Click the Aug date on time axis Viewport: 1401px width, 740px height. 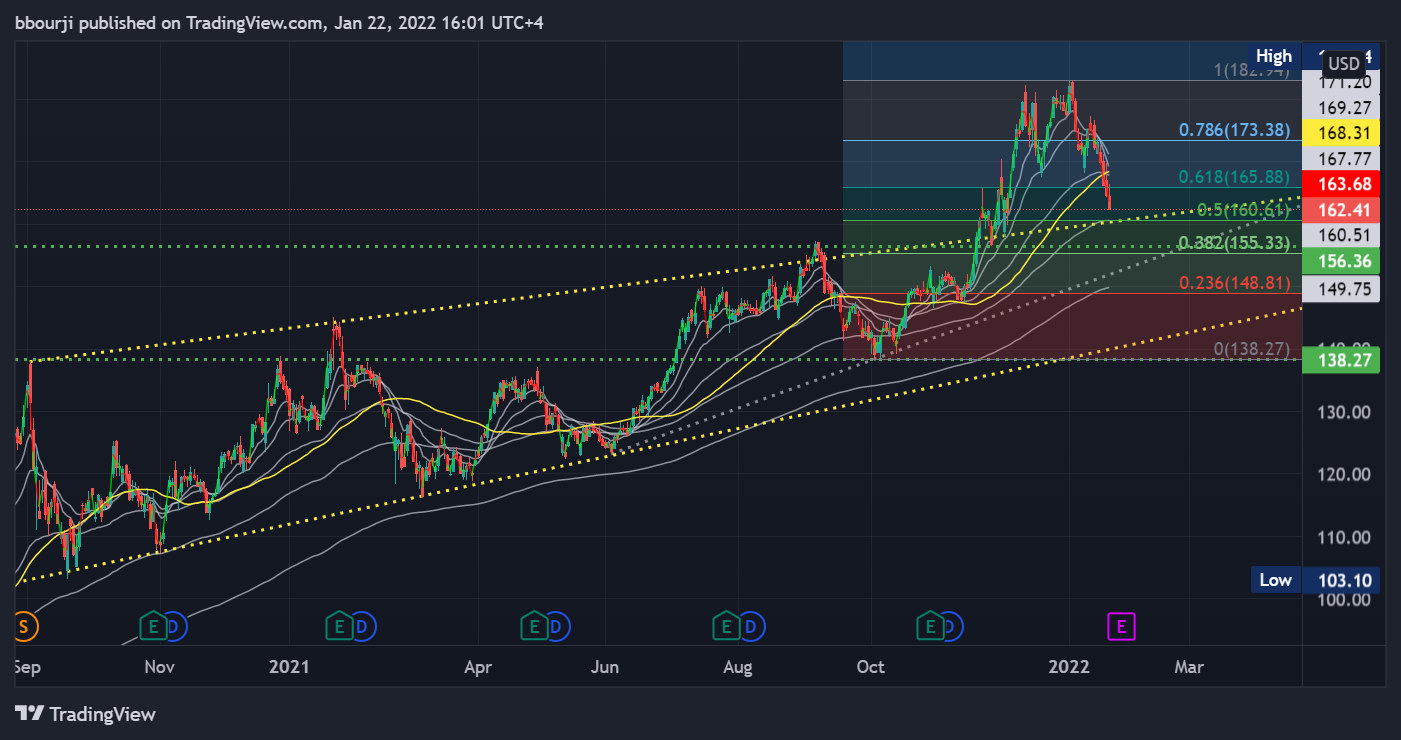click(x=737, y=665)
